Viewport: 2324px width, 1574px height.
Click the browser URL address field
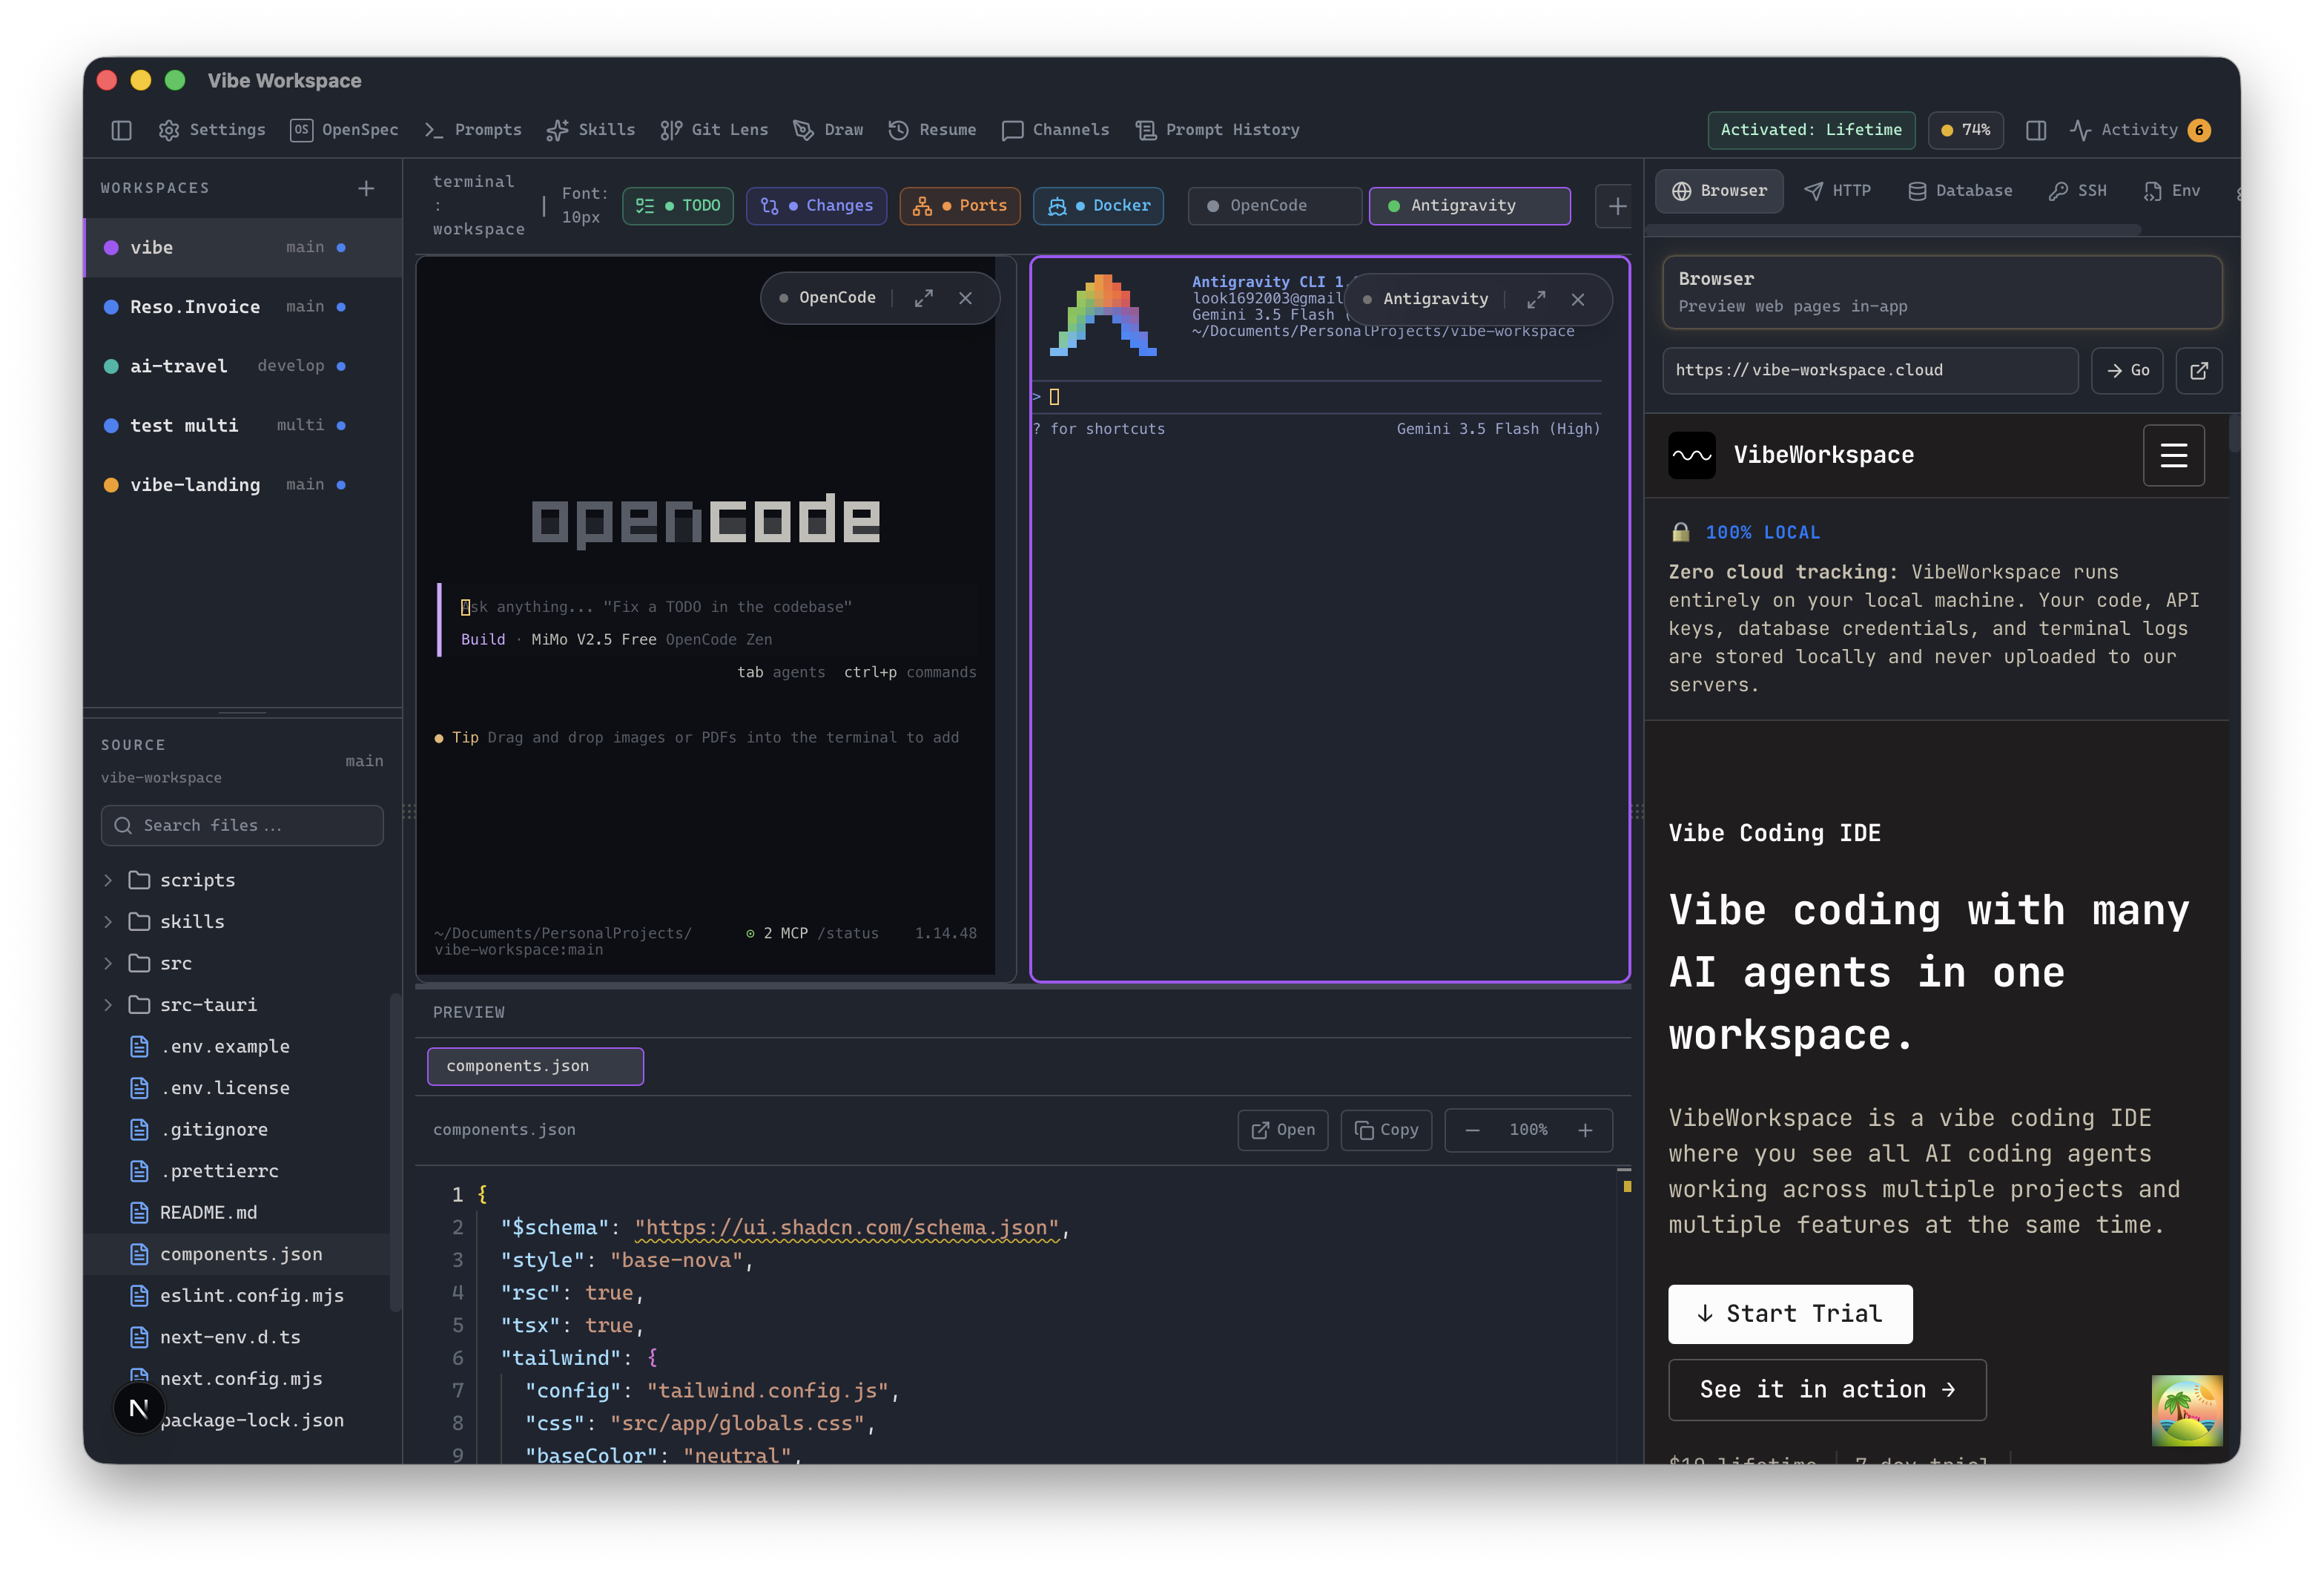pyautogui.click(x=1870, y=371)
